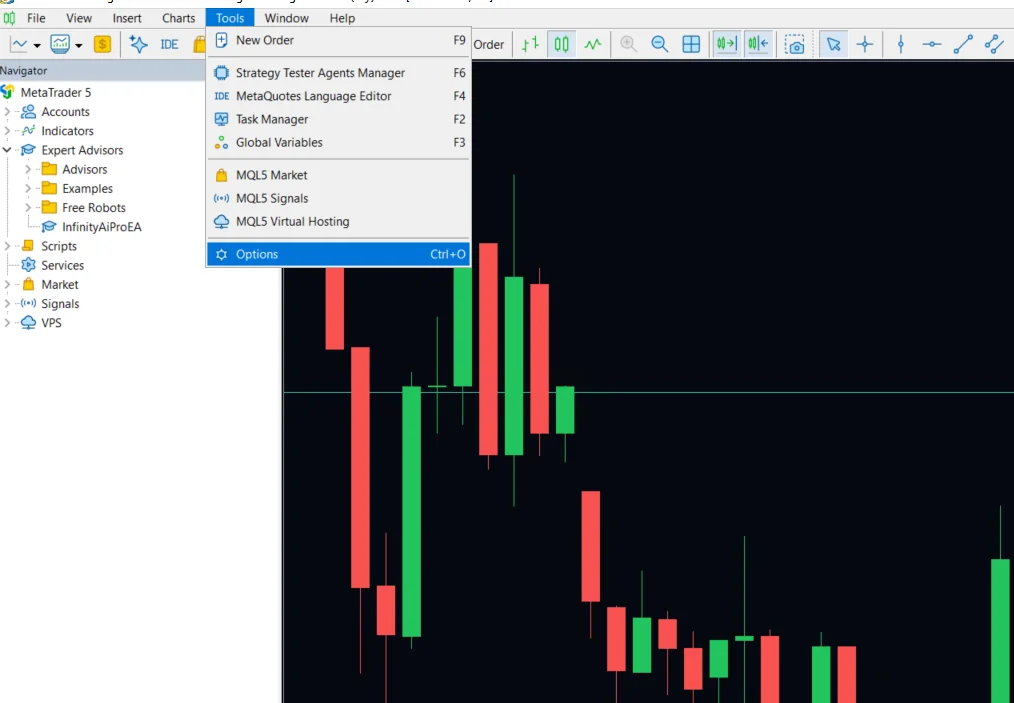Open the Insert menu
Image resolution: width=1014 pixels, height=703 pixels.
(x=127, y=18)
